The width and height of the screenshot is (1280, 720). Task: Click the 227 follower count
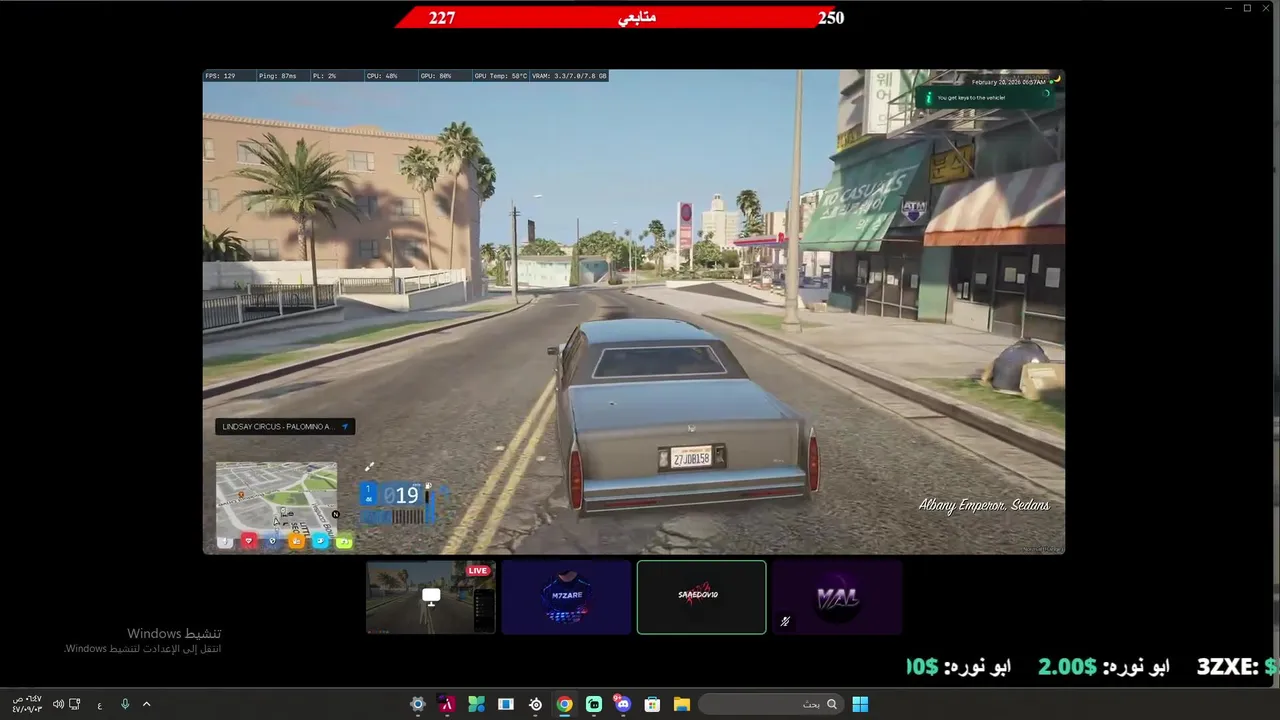(442, 17)
